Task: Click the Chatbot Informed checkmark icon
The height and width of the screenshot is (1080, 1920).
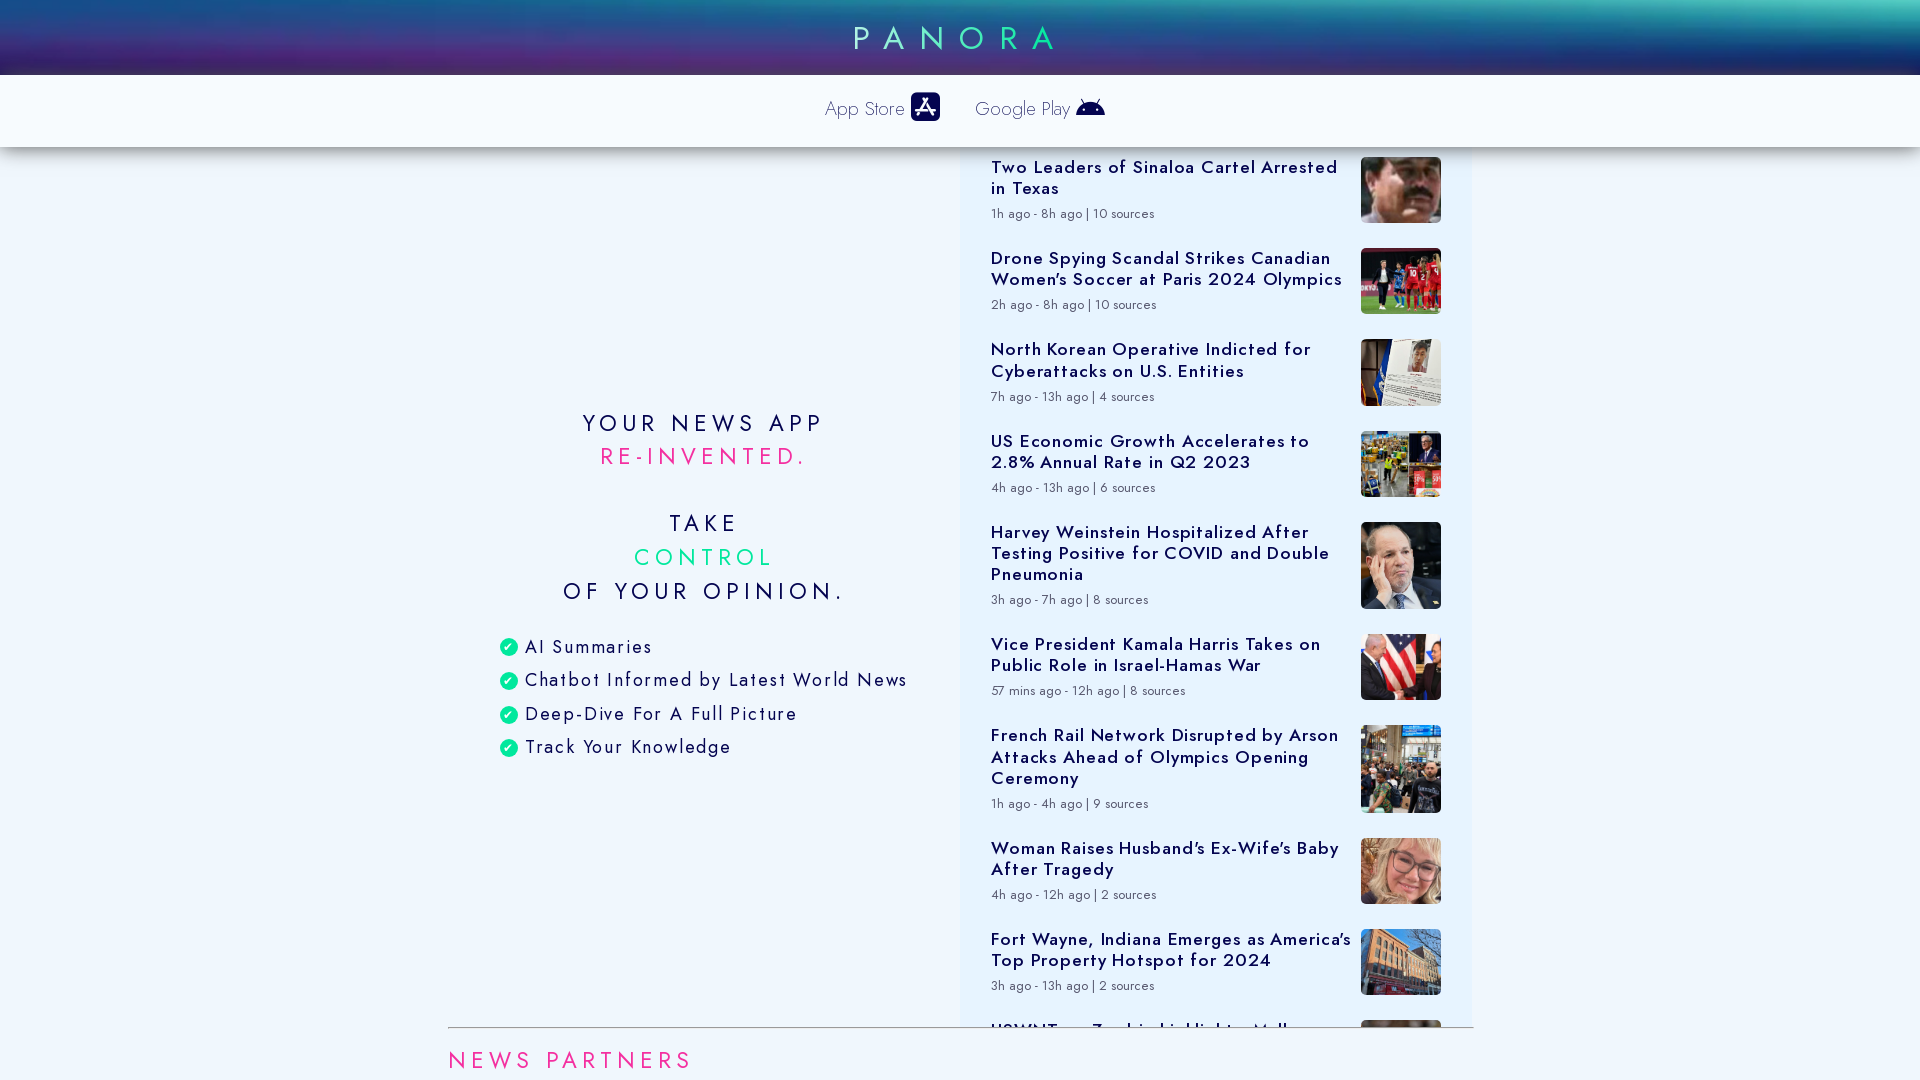Action: [x=509, y=681]
